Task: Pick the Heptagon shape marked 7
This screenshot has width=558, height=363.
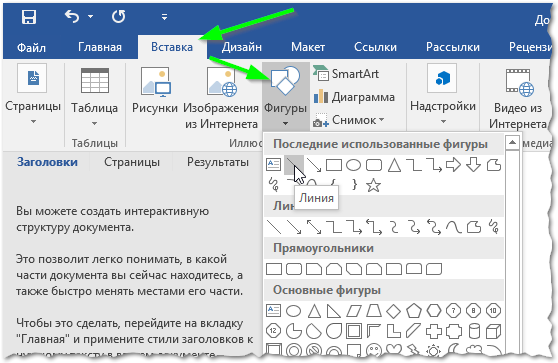Action: [x=454, y=311]
